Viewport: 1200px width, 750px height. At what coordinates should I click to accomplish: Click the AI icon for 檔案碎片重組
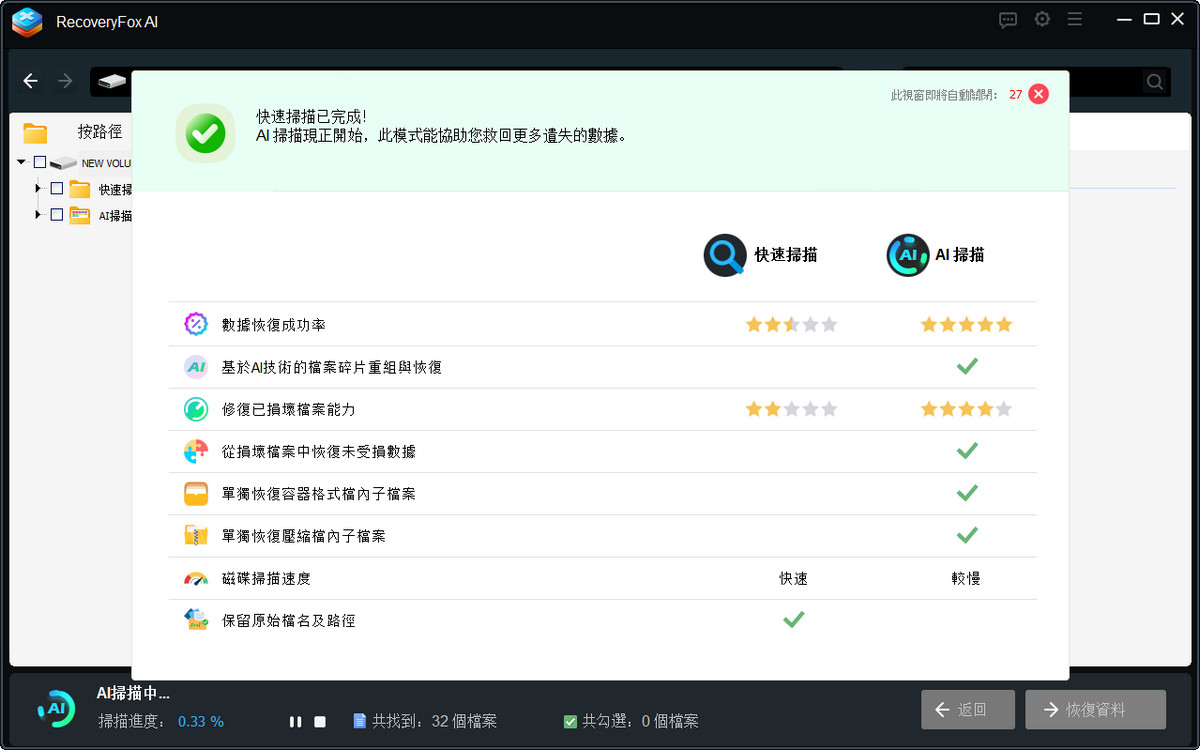[x=196, y=367]
